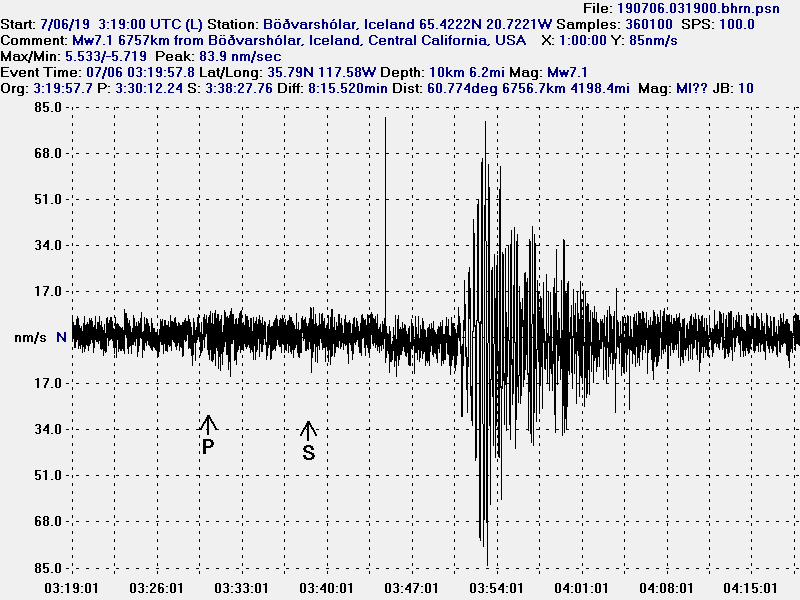Click Y scale value 85nm/s

[653, 40]
